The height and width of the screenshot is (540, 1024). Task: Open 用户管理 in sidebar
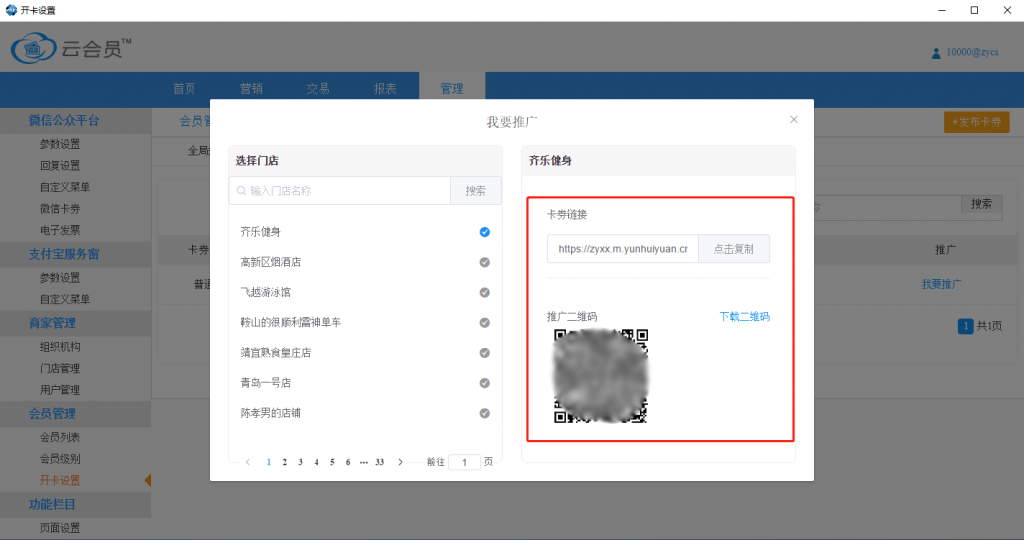click(60, 390)
